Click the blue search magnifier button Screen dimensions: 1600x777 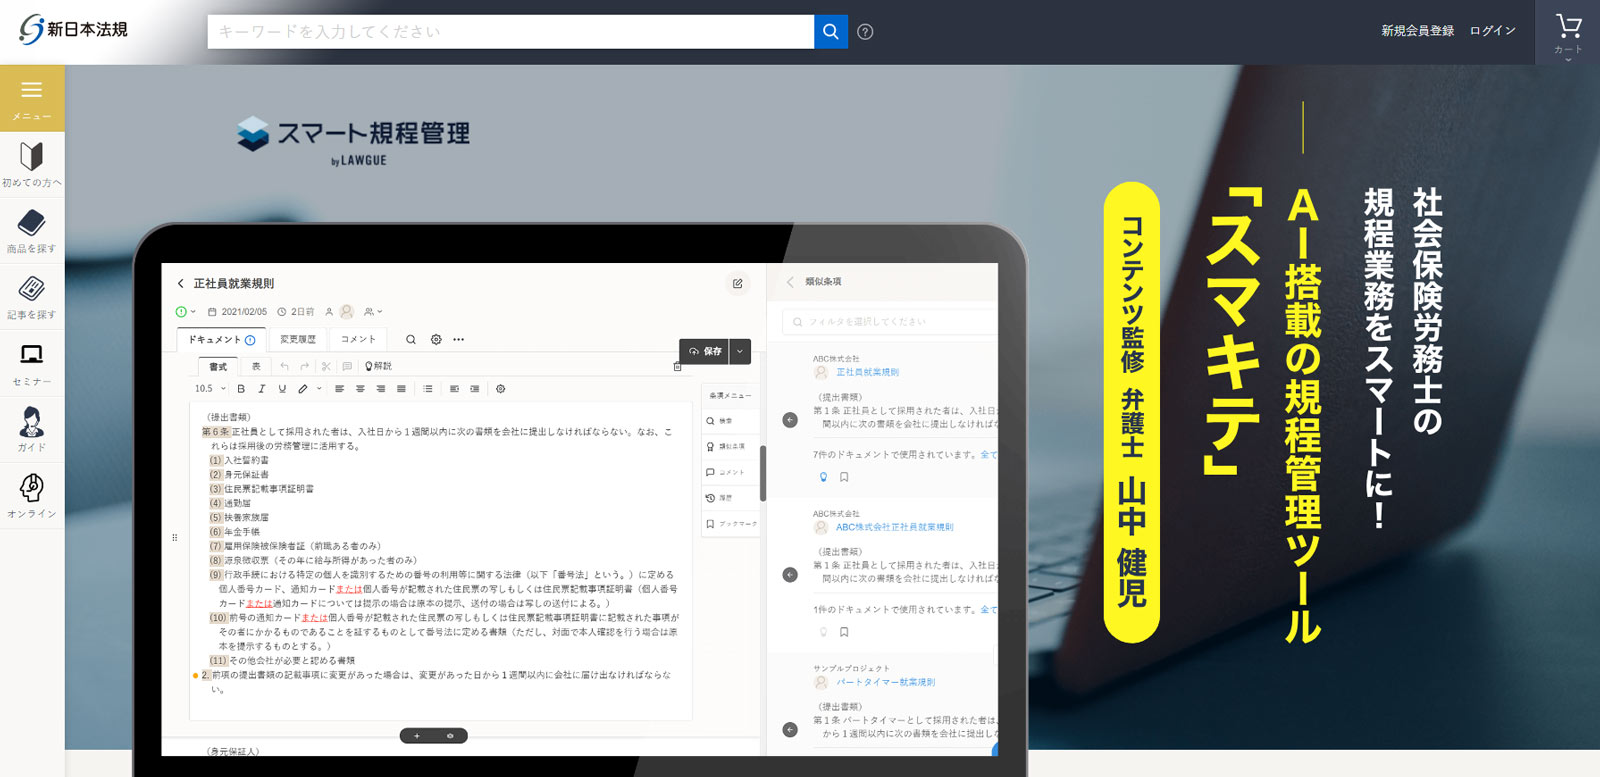831,32
